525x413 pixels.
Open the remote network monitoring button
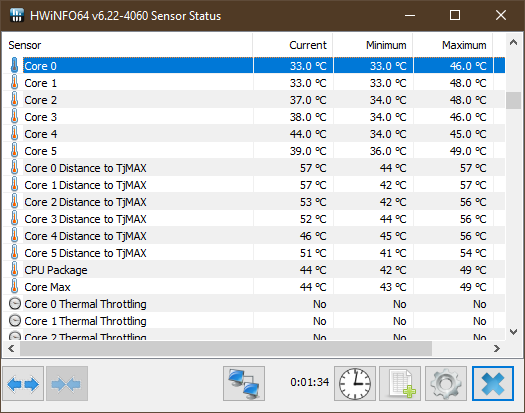(x=244, y=384)
